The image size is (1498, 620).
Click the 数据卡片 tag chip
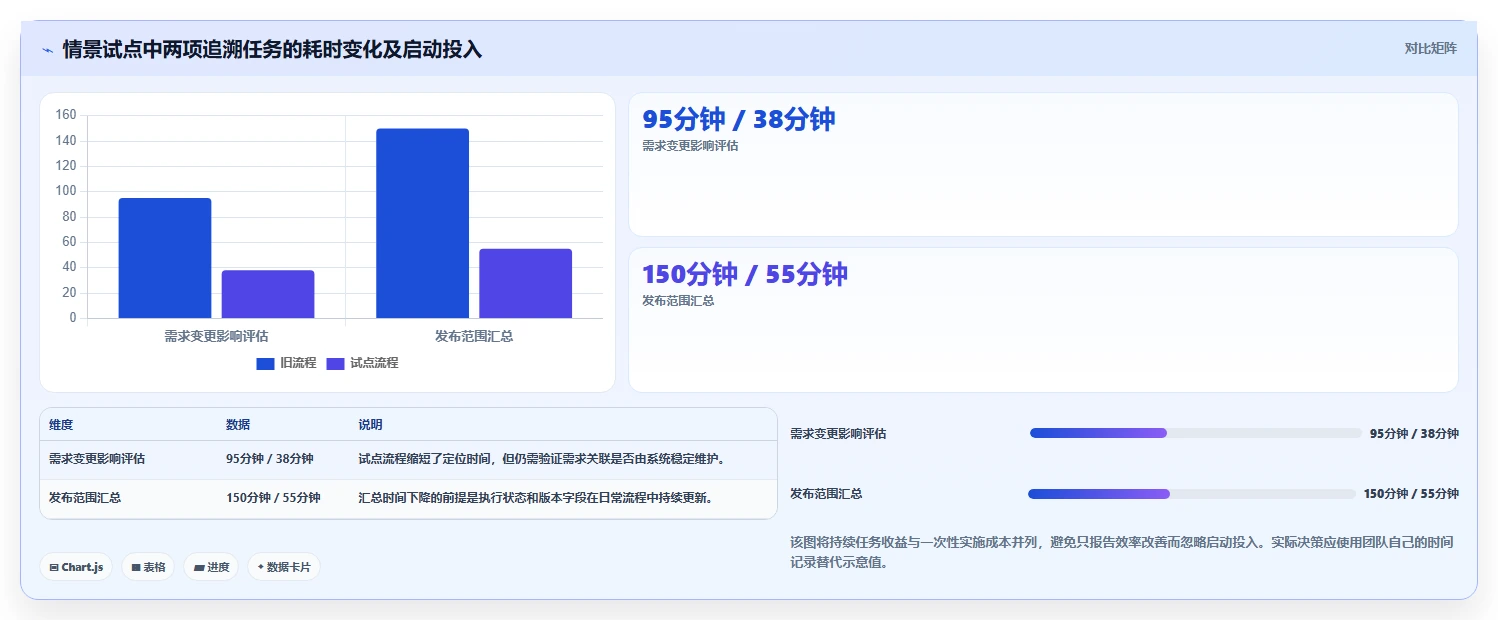tap(284, 567)
